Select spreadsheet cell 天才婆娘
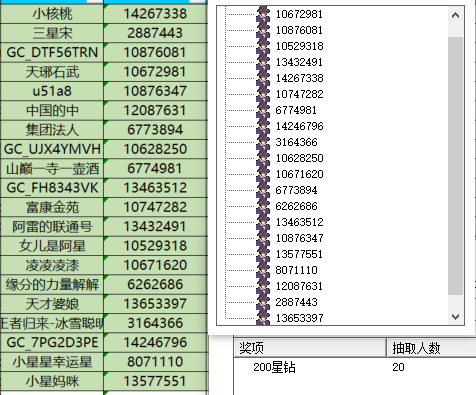The height and width of the screenshot is (395, 476). tap(52, 304)
